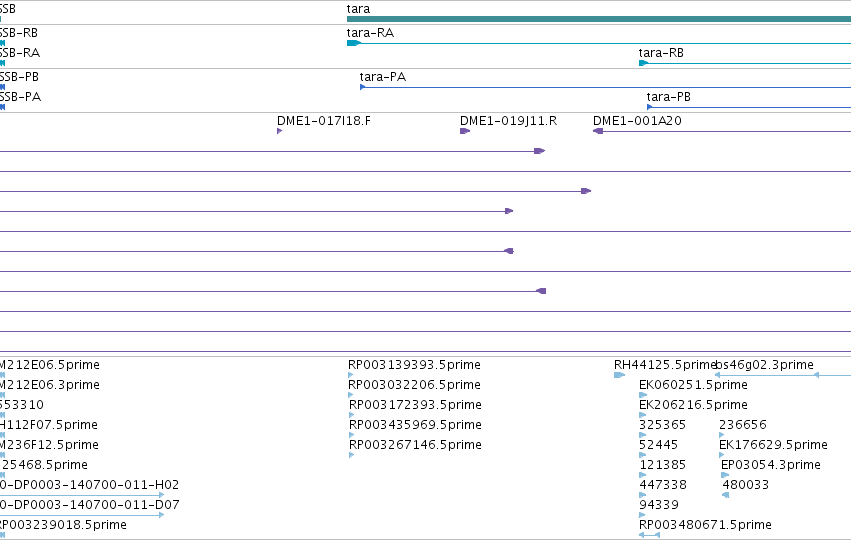Click the DME1-017I18.F feature label
Screen dimensions: 851x540
click(324, 120)
